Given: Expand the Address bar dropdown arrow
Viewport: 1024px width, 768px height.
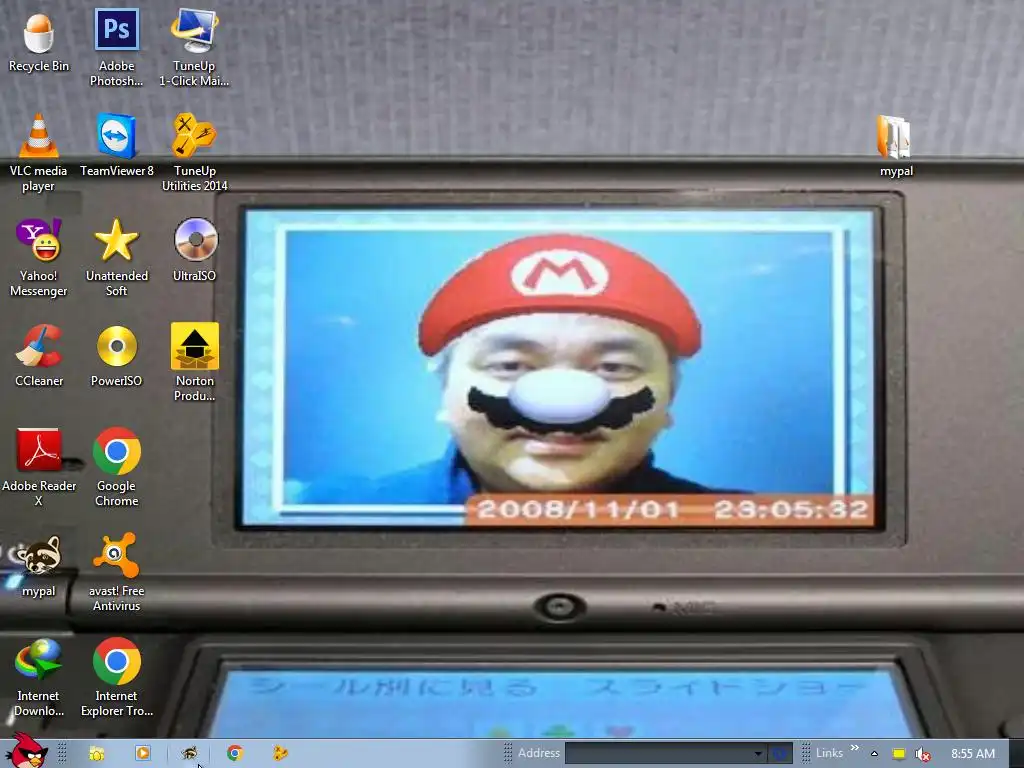Looking at the screenshot, I should (x=758, y=753).
